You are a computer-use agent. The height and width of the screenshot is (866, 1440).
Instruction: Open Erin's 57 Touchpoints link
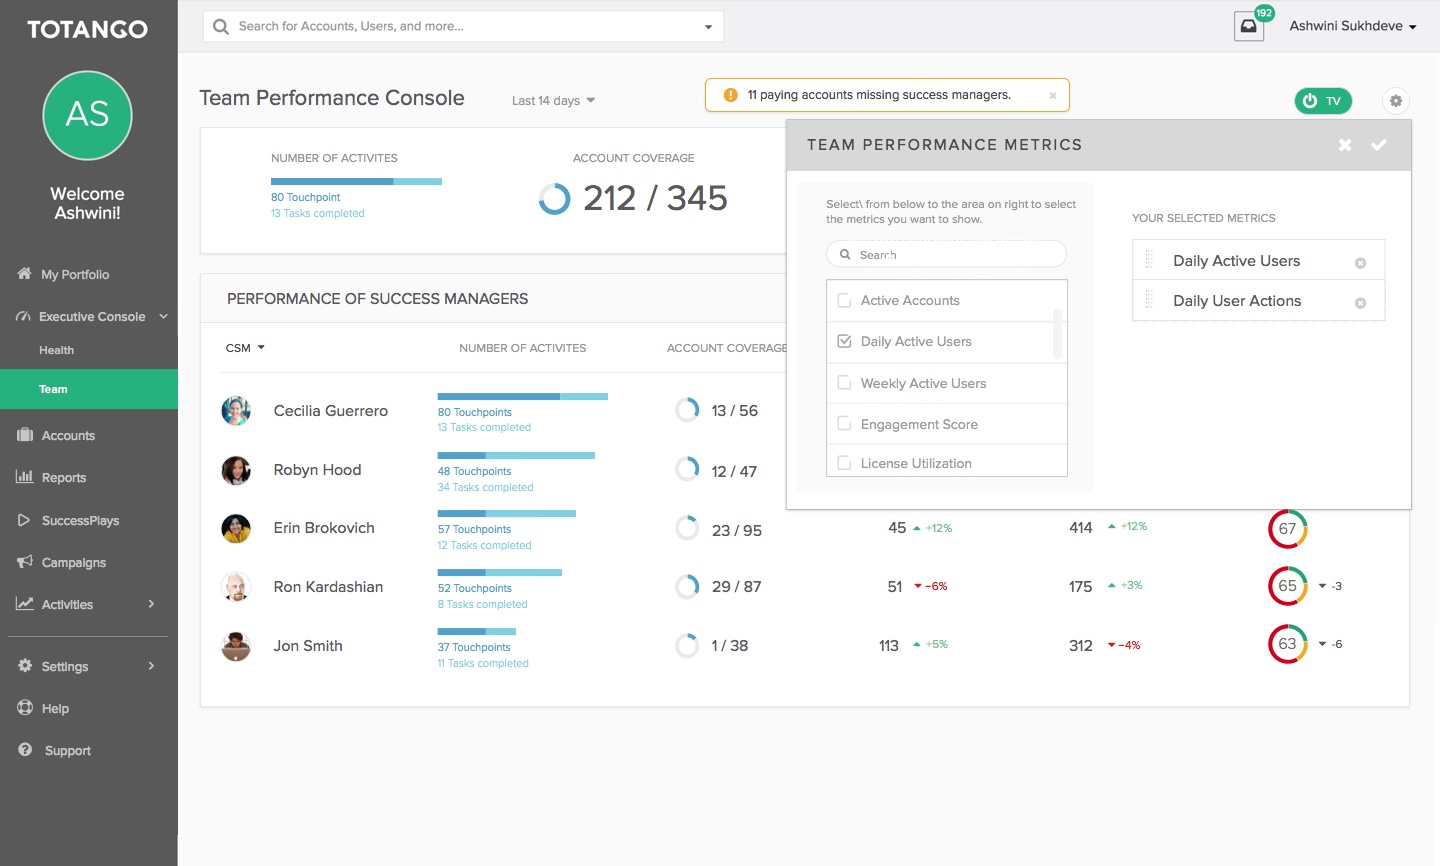474,529
